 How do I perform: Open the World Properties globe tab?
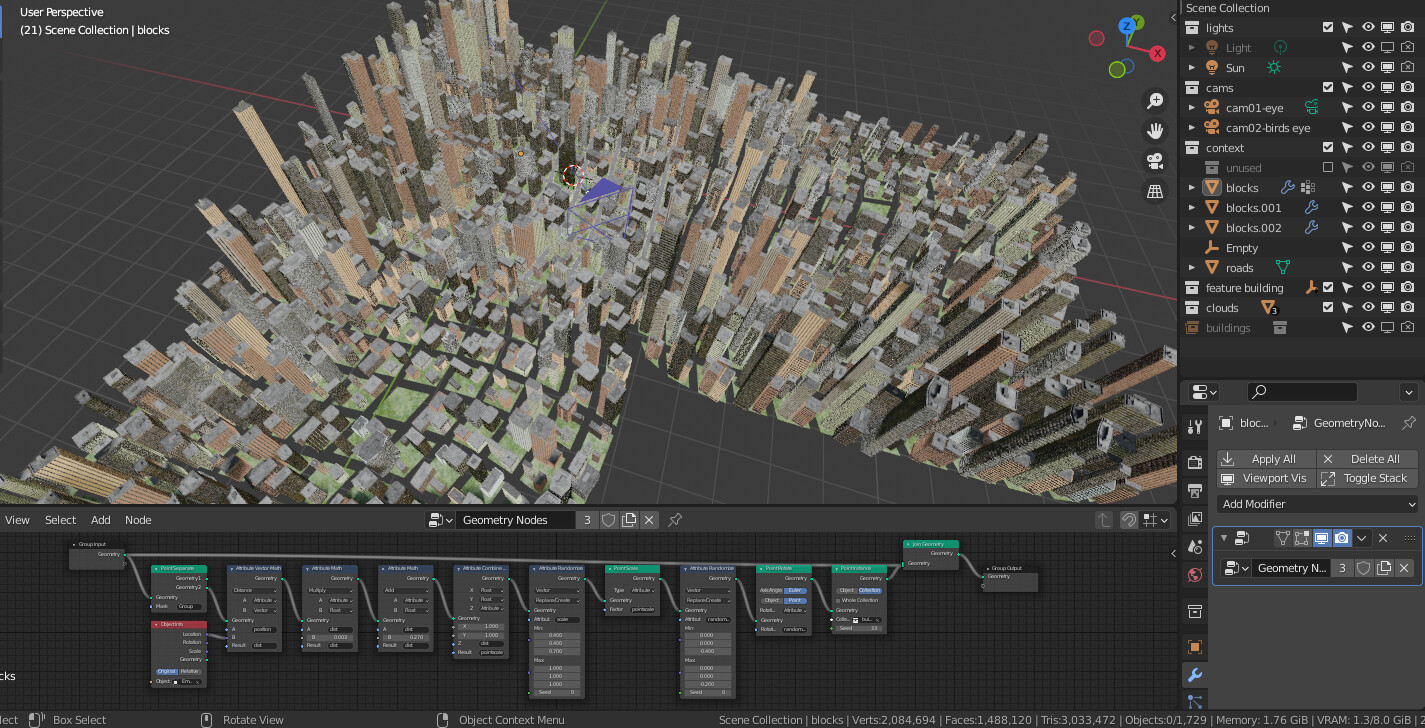point(1194,575)
